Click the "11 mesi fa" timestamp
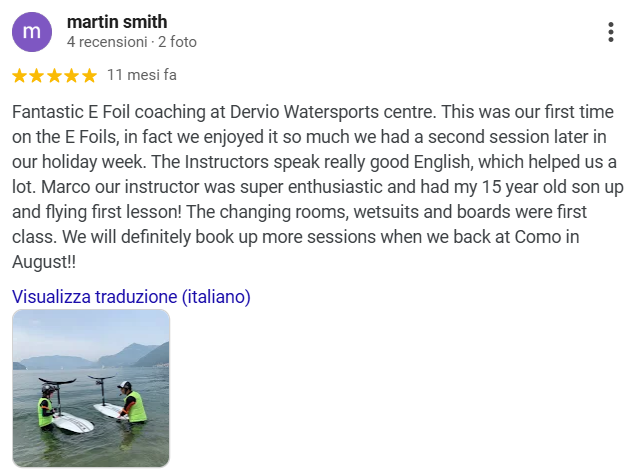The height and width of the screenshot is (472, 627). point(142,75)
